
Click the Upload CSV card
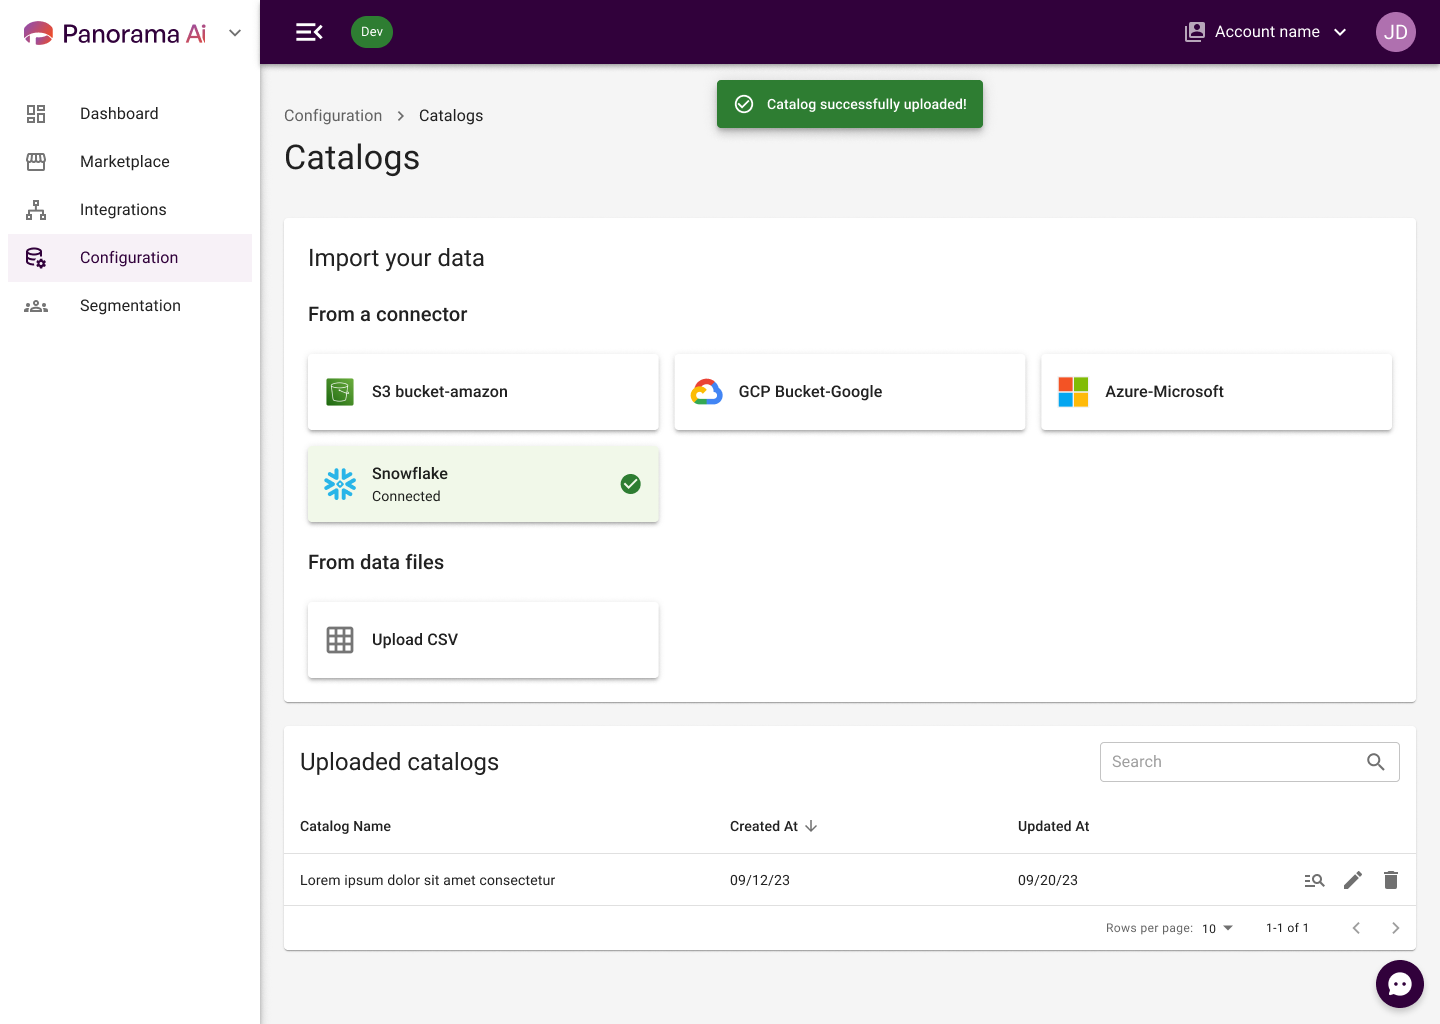click(x=483, y=640)
